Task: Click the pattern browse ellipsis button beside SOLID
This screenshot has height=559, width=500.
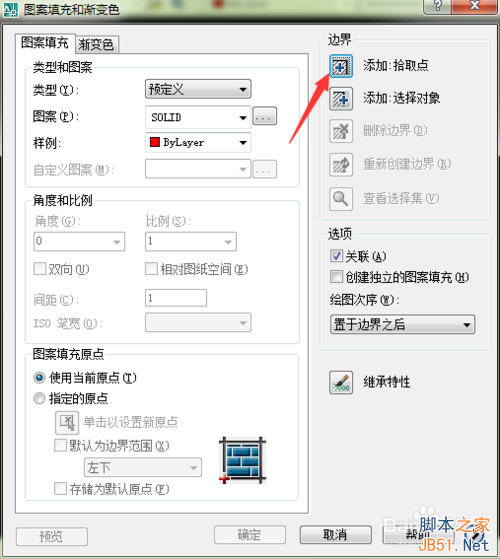Action: pyautogui.click(x=264, y=116)
